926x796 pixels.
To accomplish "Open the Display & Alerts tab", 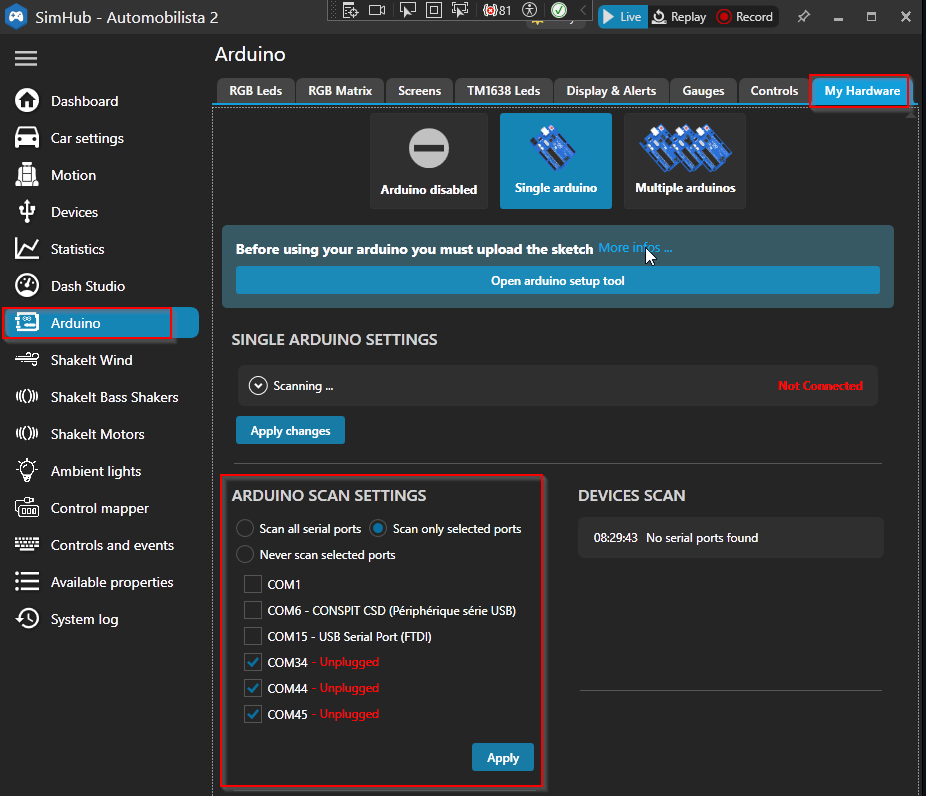I will (x=610, y=90).
